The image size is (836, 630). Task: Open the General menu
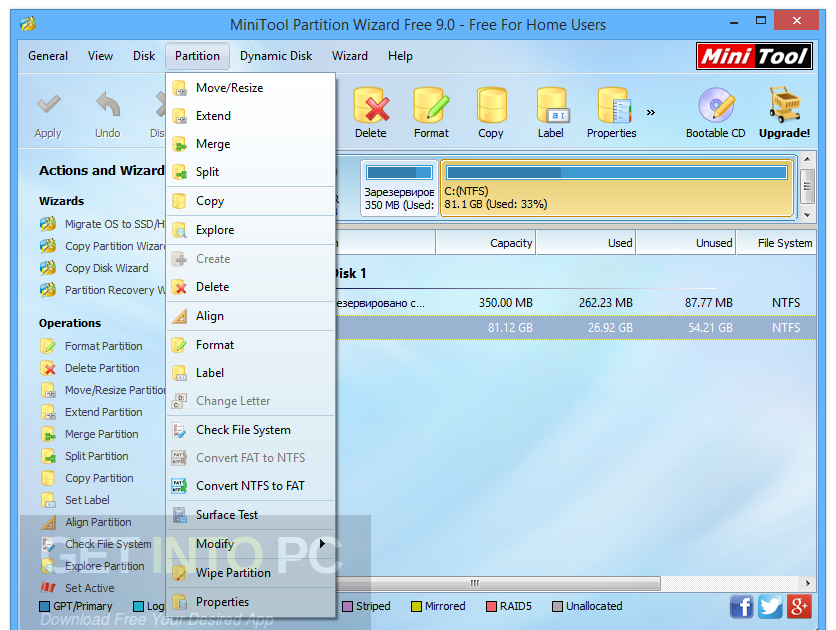(x=48, y=56)
